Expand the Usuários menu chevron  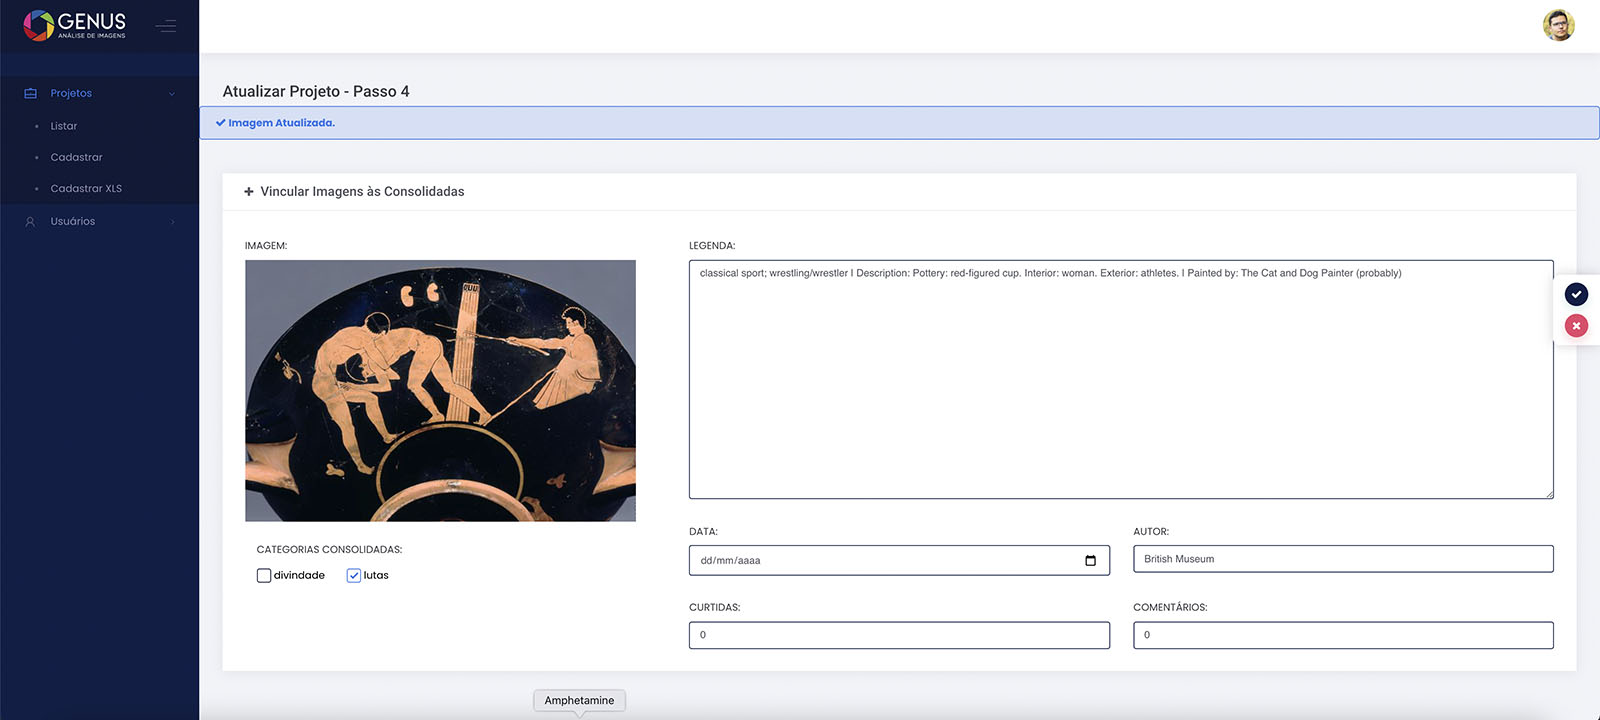click(172, 222)
